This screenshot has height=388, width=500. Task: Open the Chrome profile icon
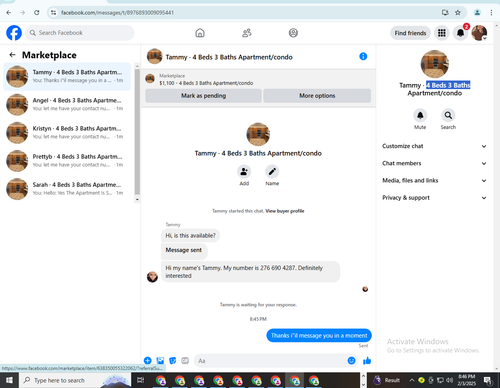(x=477, y=13)
